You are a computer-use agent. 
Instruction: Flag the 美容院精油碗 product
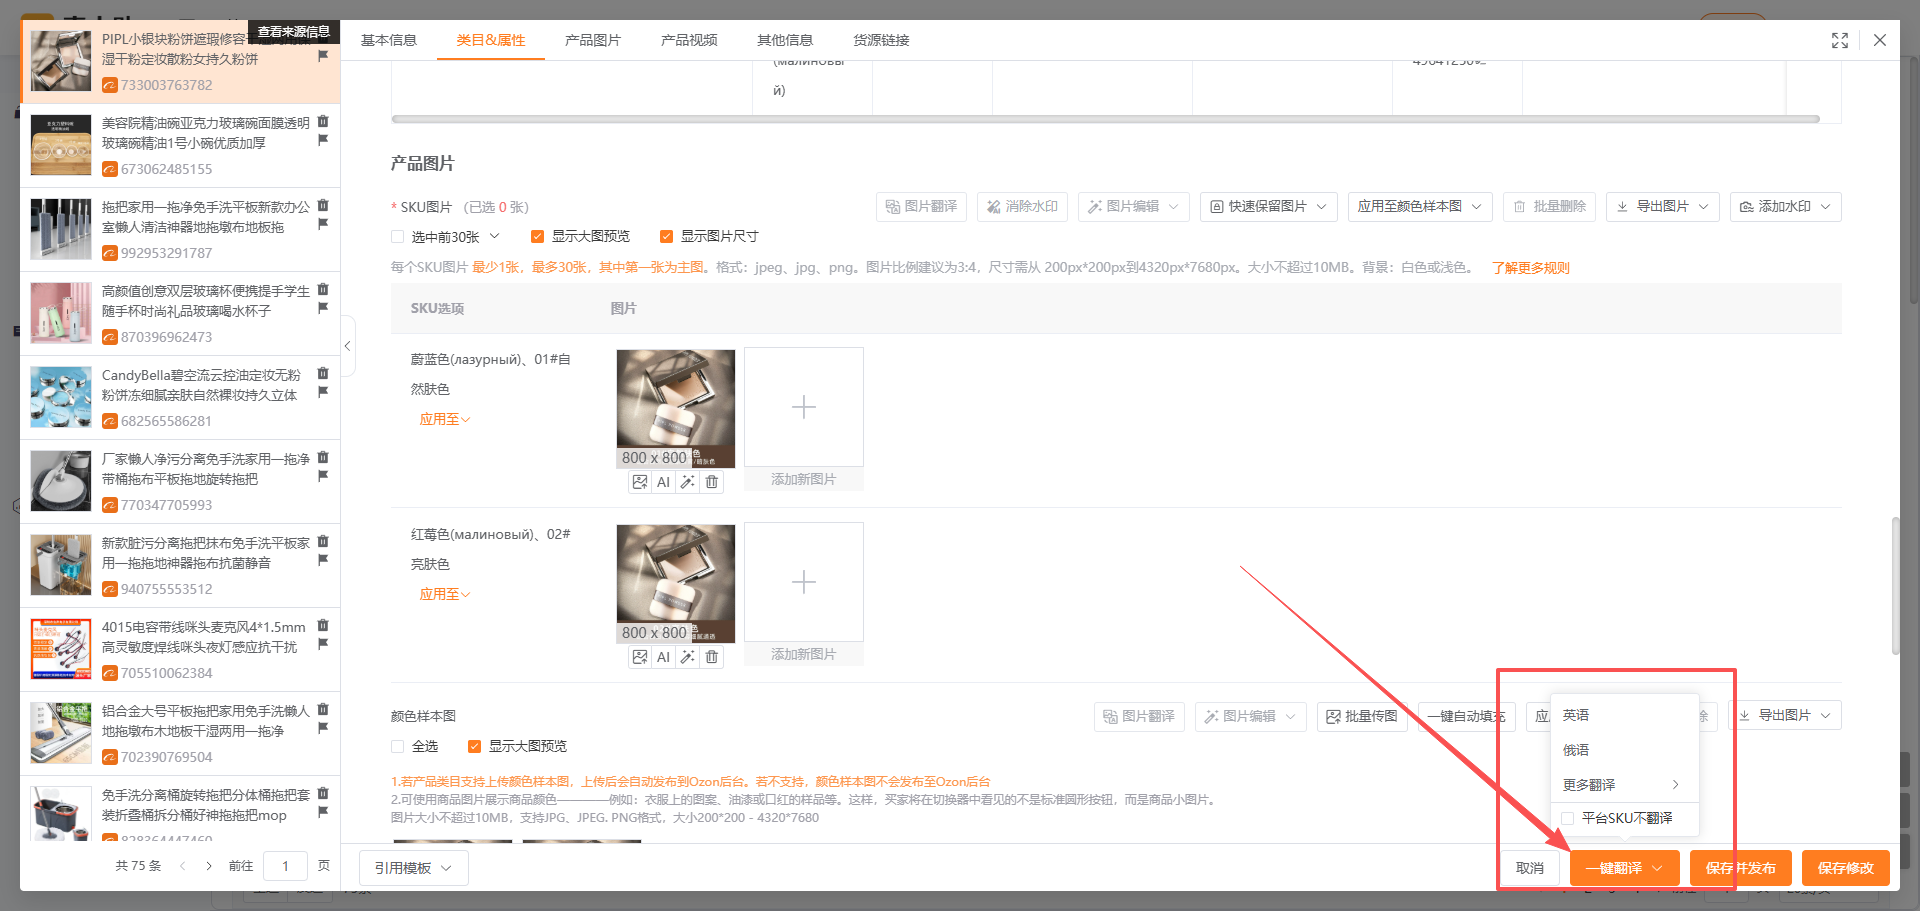coord(323,140)
